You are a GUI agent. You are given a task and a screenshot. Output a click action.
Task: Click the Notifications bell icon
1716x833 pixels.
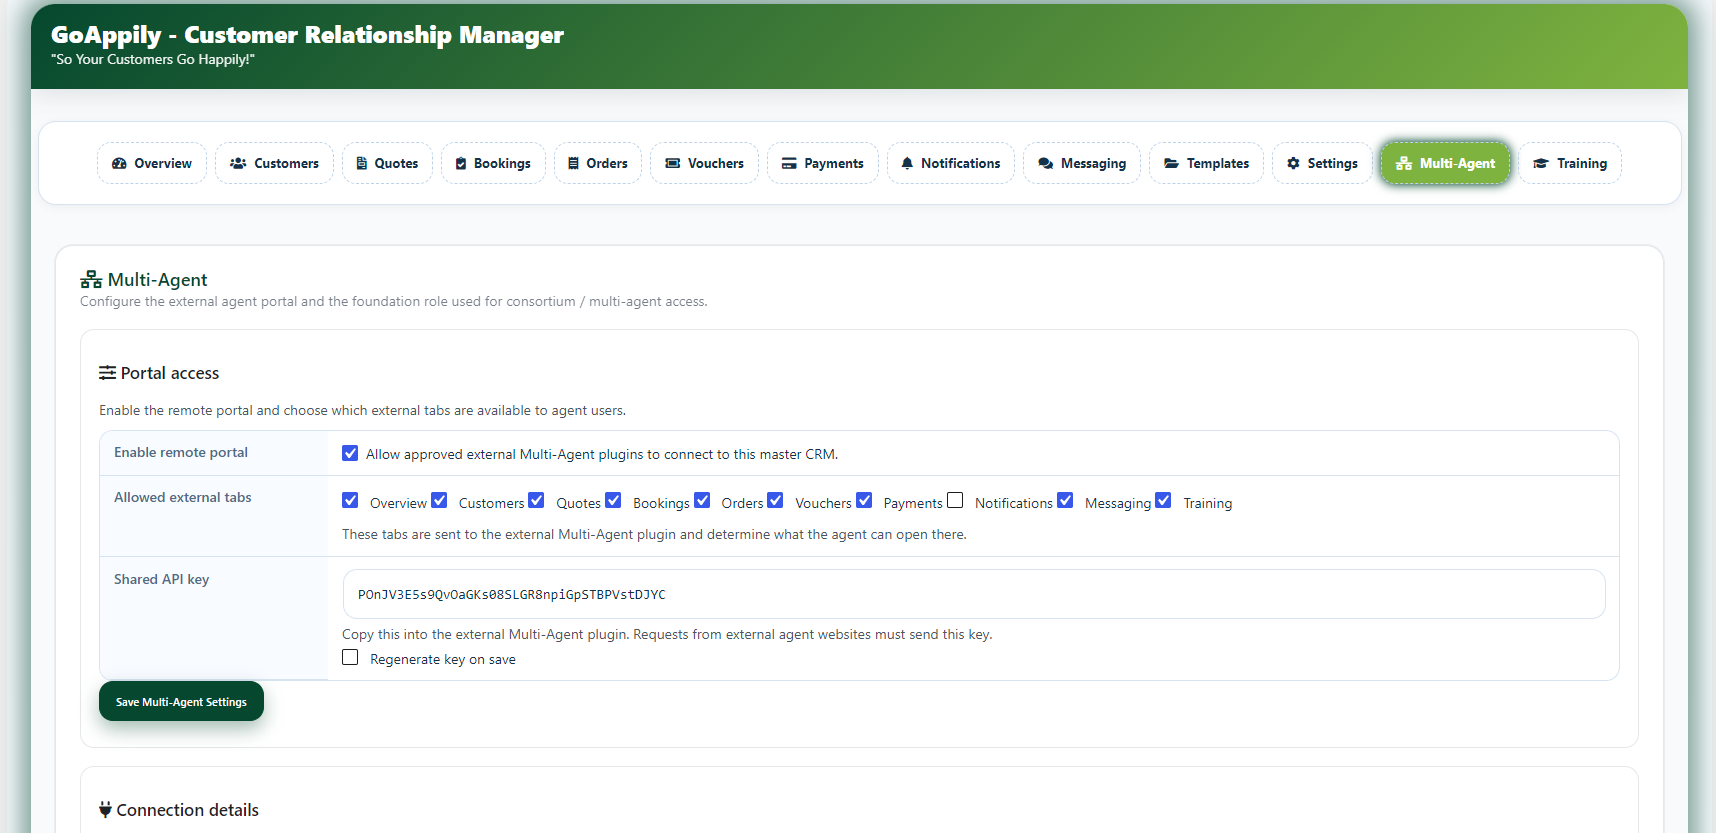pyautogui.click(x=907, y=163)
